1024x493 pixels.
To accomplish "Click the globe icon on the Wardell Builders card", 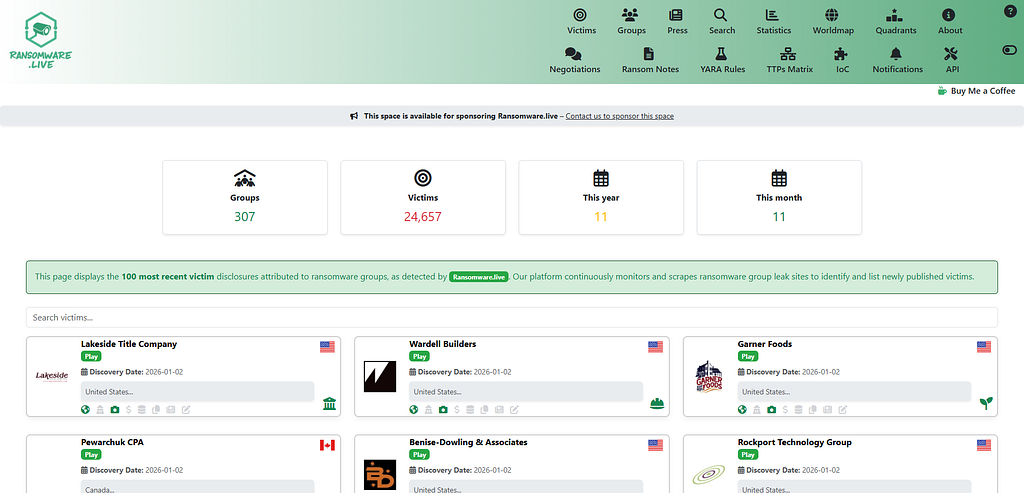I will point(413,410).
